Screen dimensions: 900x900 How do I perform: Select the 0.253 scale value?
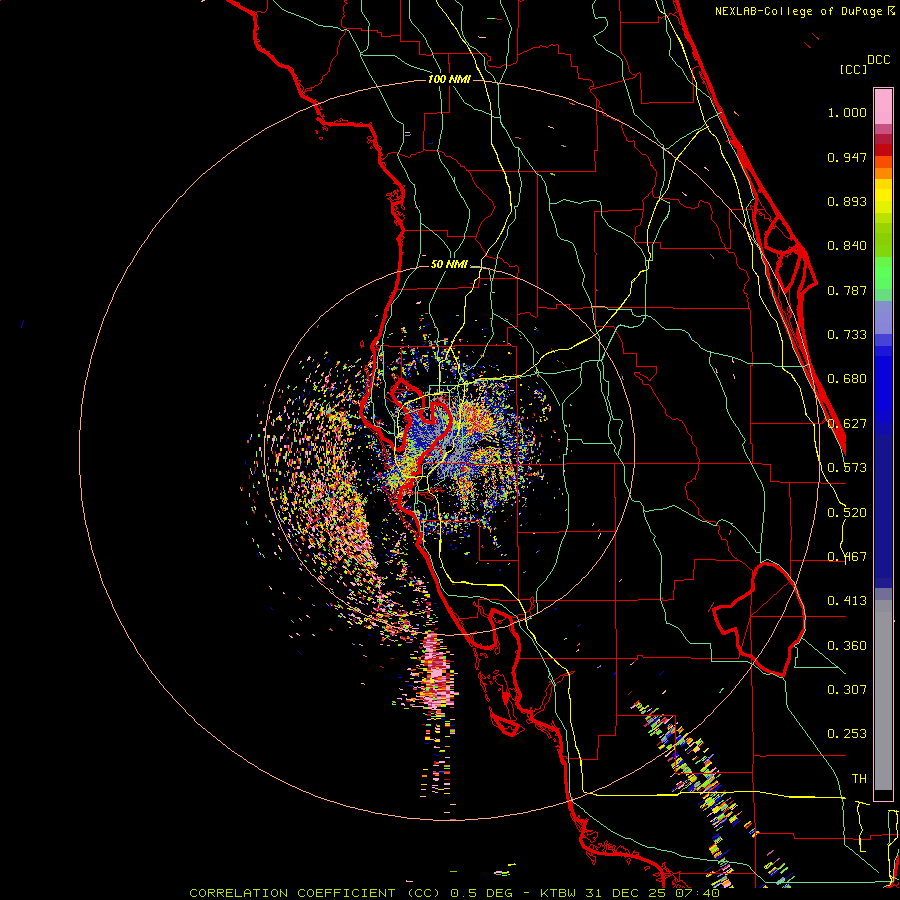coord(847,734)
